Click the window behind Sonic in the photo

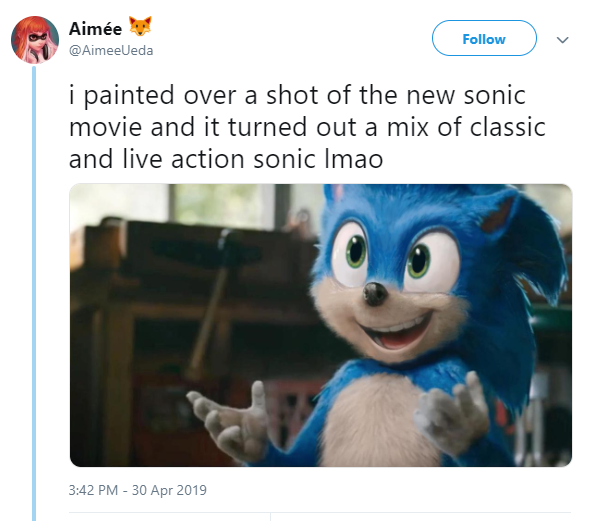coord(222,204)
